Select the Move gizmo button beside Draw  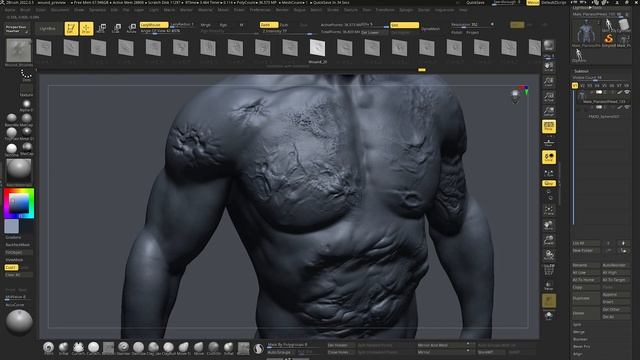(101, 29)
